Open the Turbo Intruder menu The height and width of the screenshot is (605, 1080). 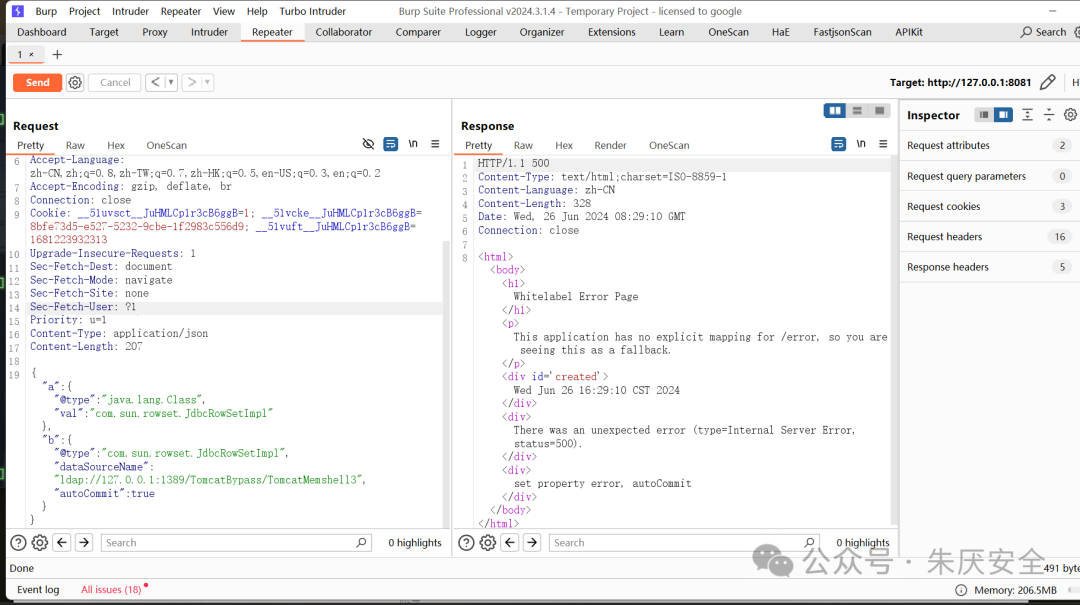313,11
